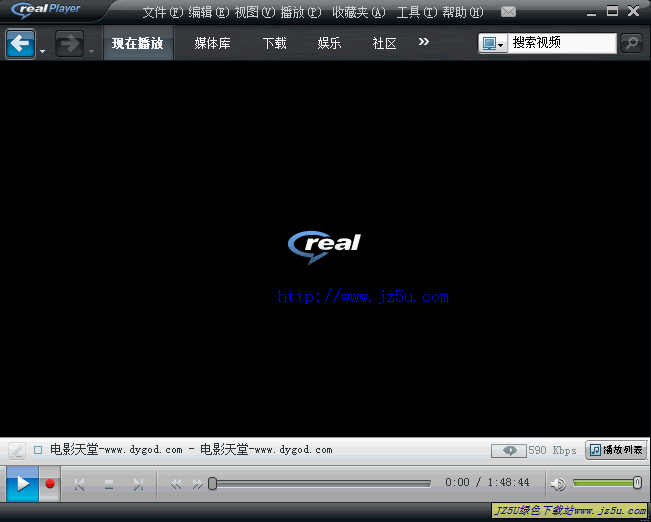Open the message center envelope icon
Image resolution: width=651 pixels, height=522 pixels.
[508, 12]
